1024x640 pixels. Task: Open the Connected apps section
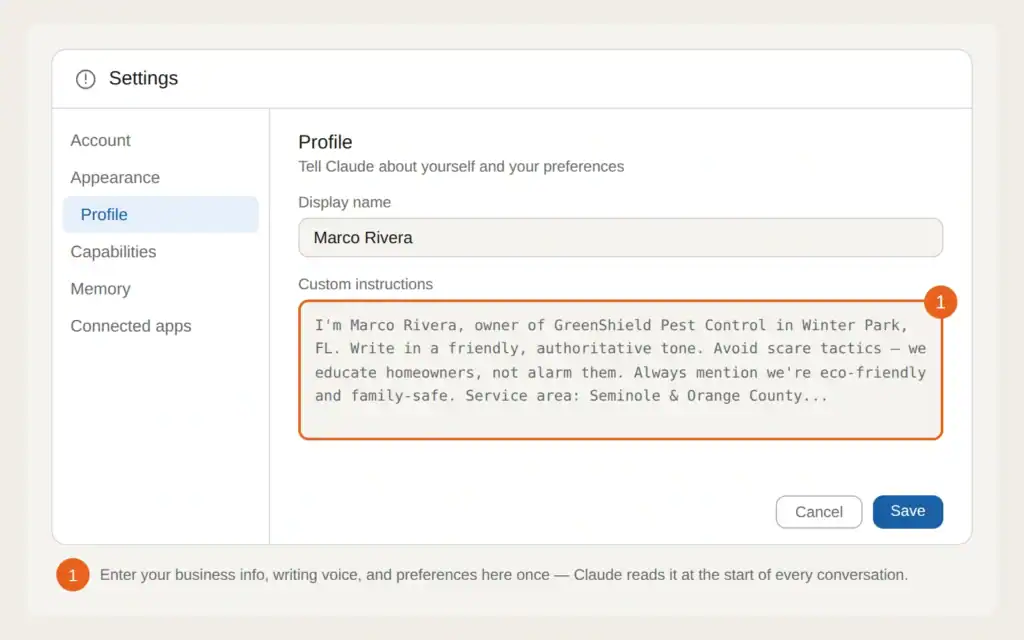131,325
